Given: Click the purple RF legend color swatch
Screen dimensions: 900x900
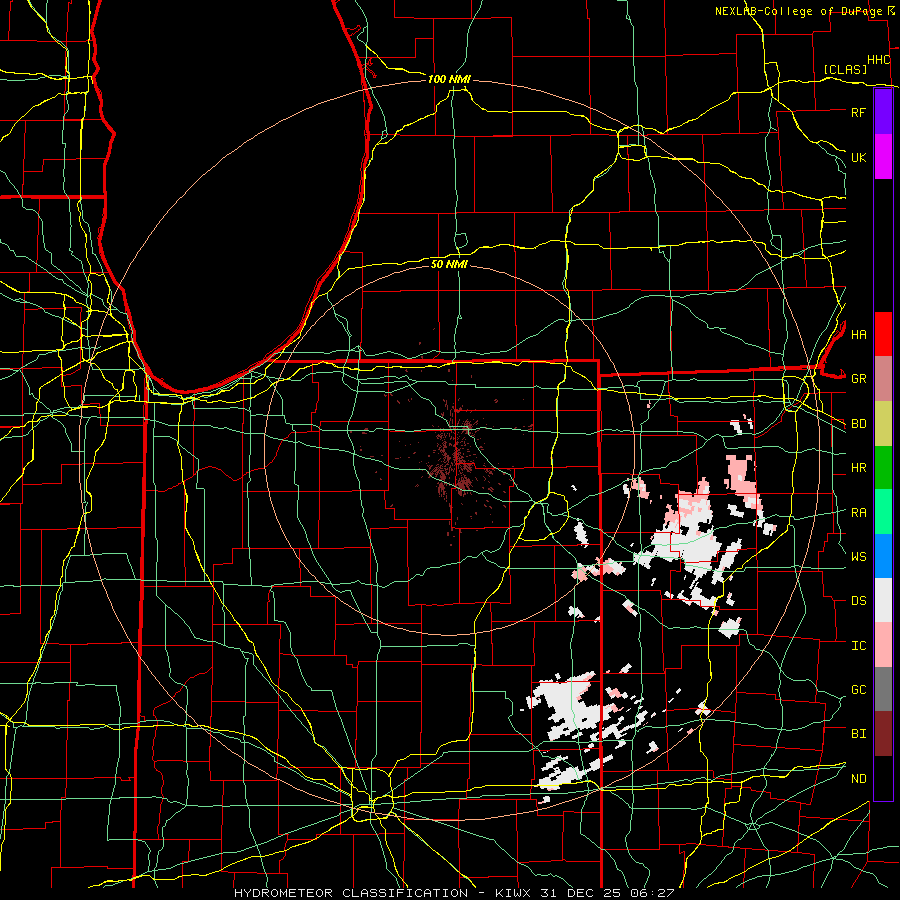Looking at the screenshot, I should 883,112.
